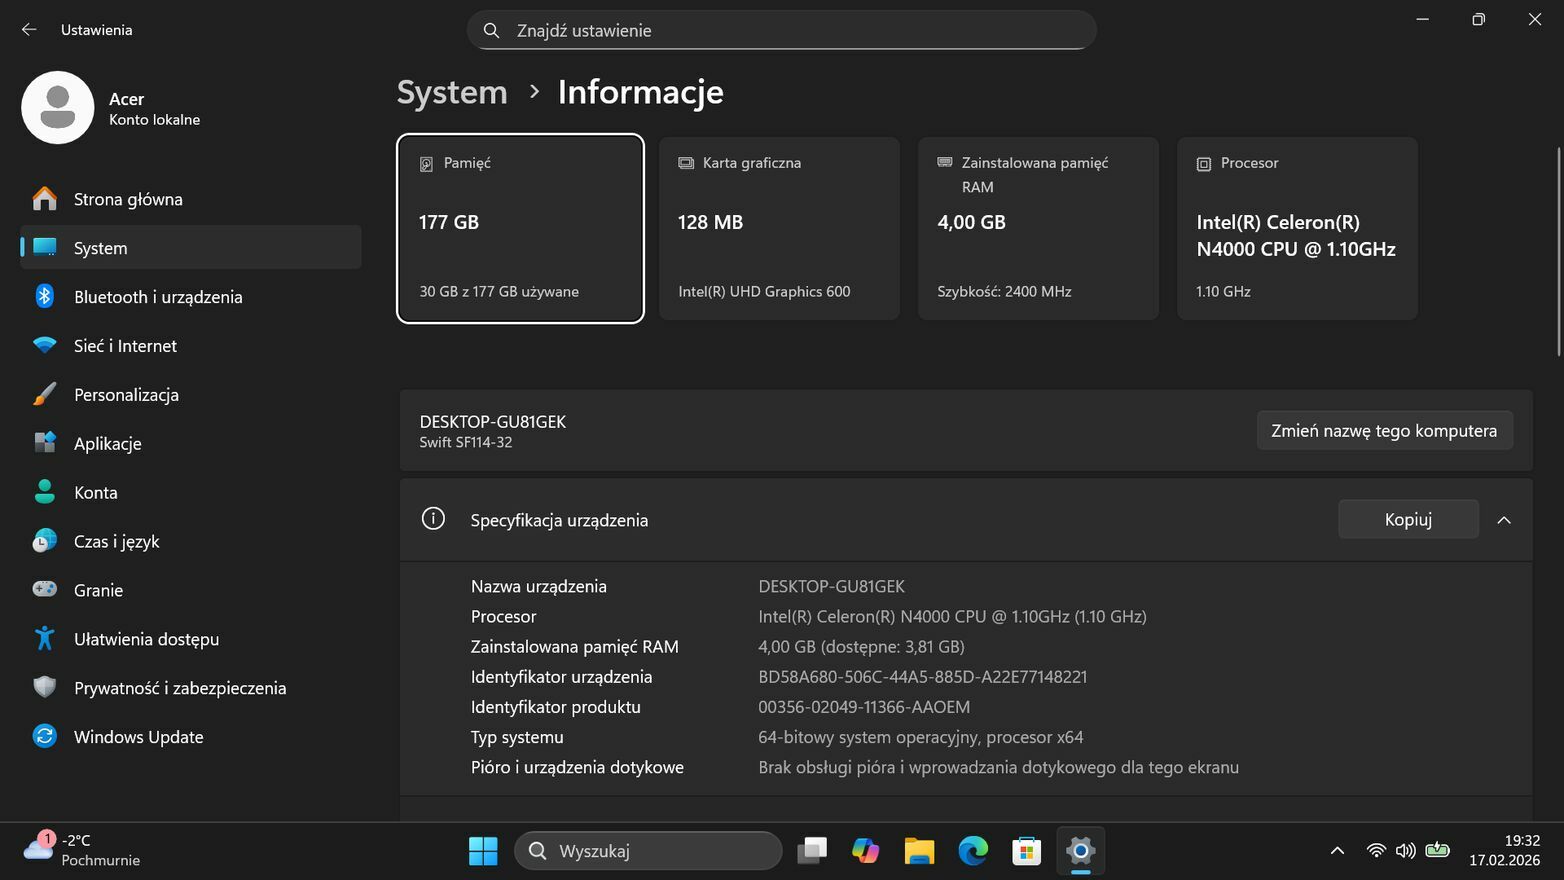1564x880 pixels.
Task: Open File Explorer from taskbar
Action: point(919,851)
